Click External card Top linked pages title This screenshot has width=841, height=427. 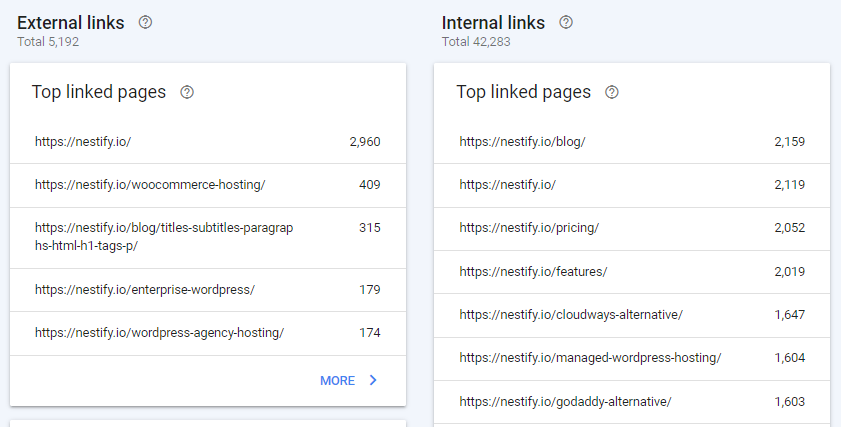coord(99,92)
